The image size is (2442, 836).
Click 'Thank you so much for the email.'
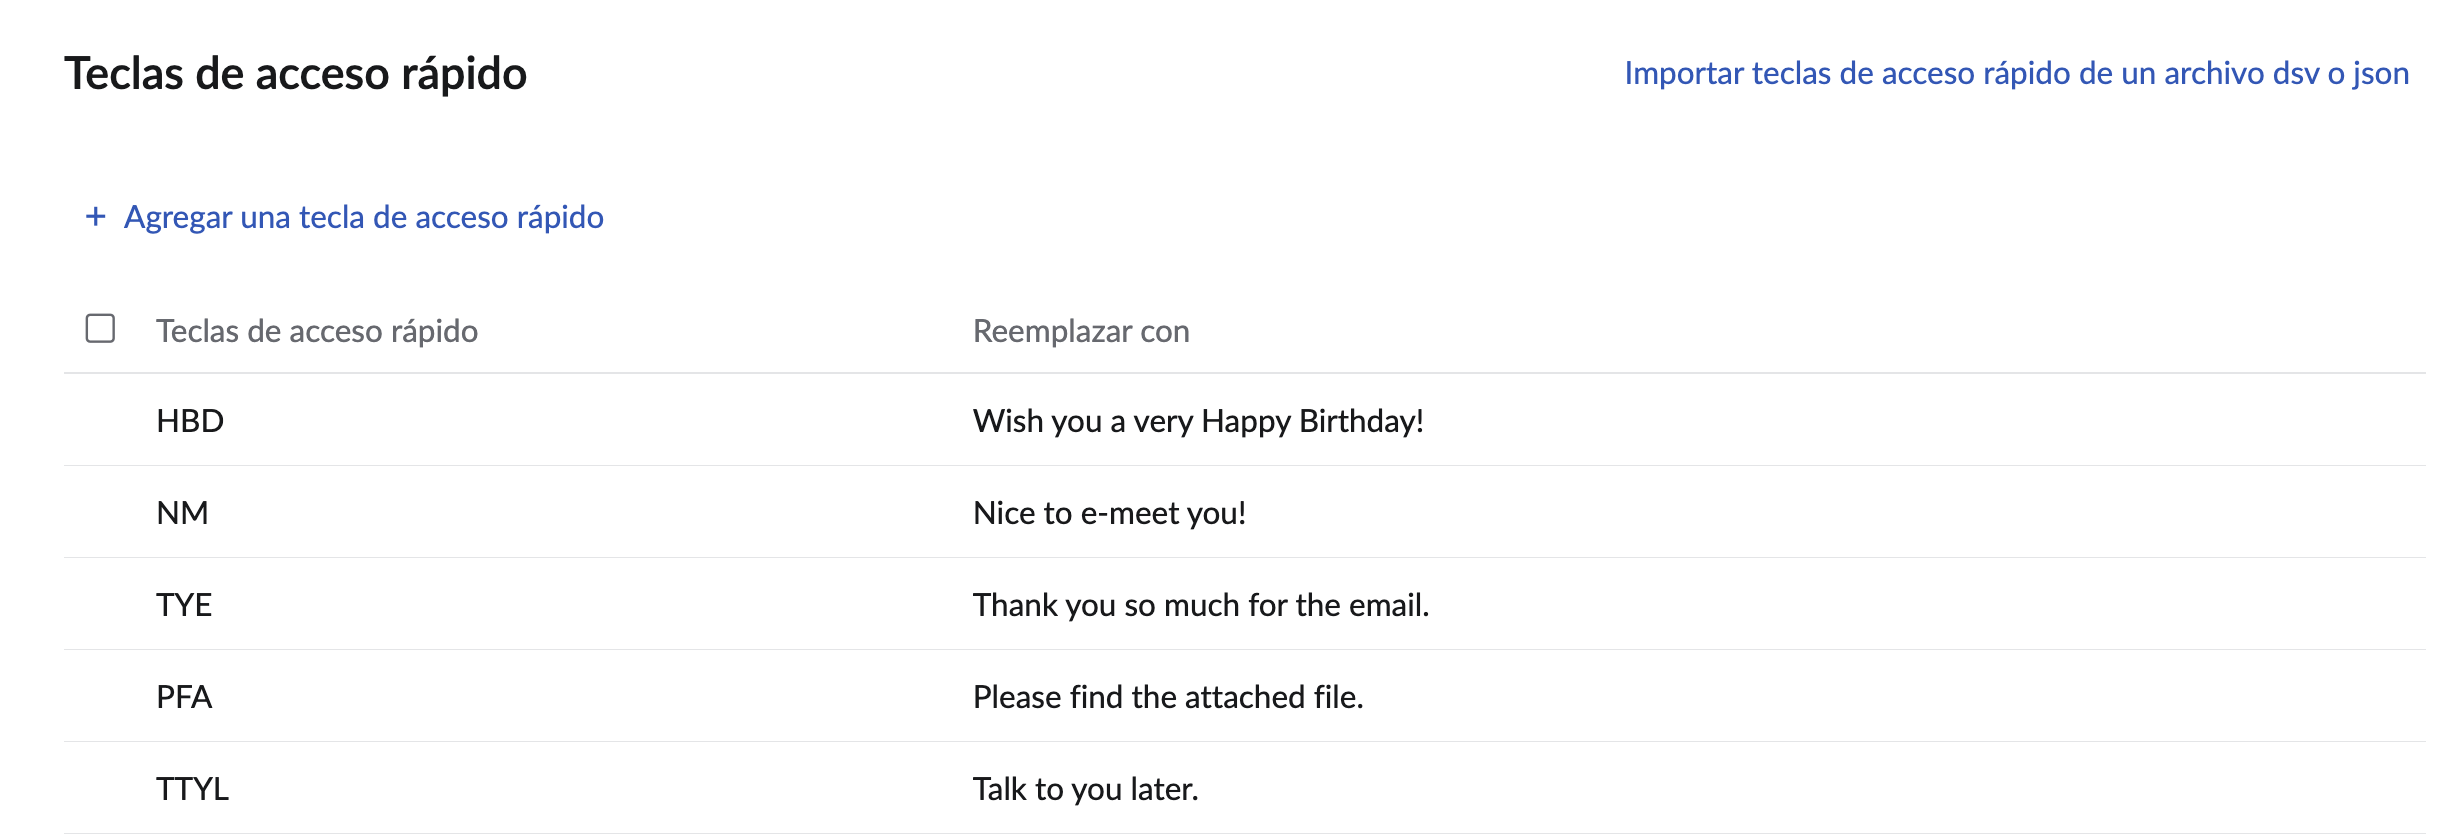tap(1201, 605)
